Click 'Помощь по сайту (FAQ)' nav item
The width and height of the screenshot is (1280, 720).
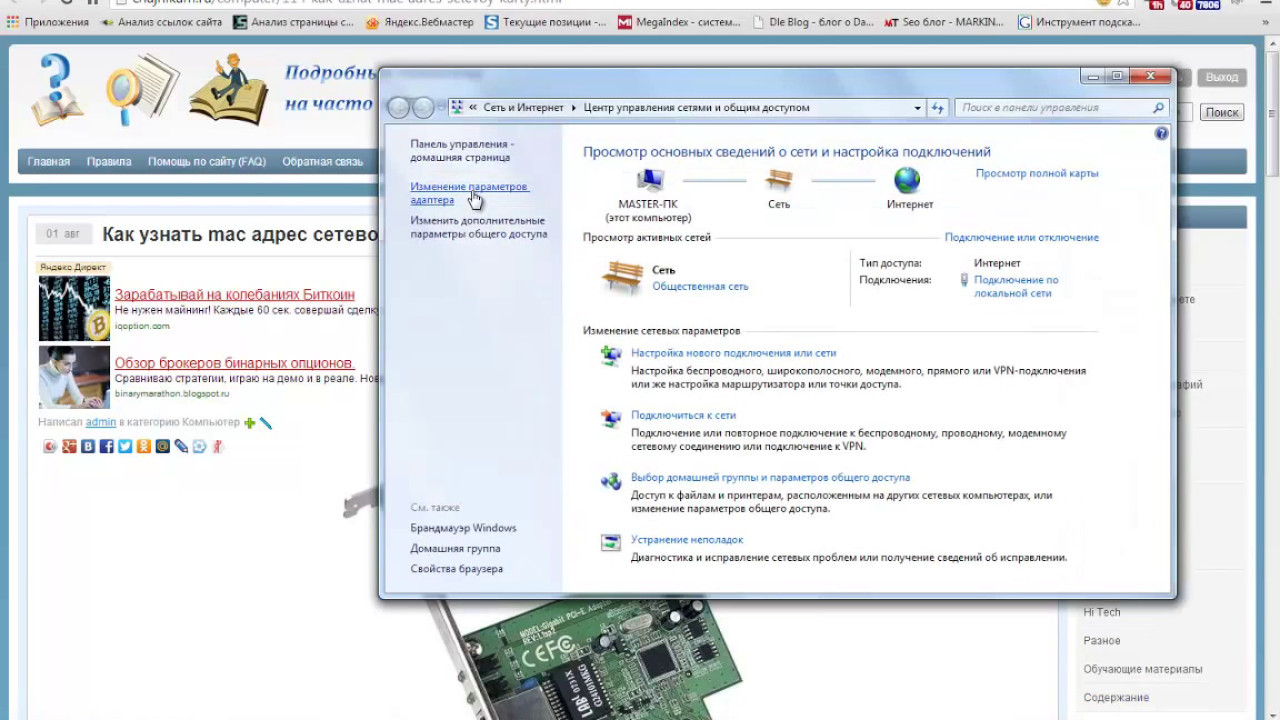pos(207,161)
